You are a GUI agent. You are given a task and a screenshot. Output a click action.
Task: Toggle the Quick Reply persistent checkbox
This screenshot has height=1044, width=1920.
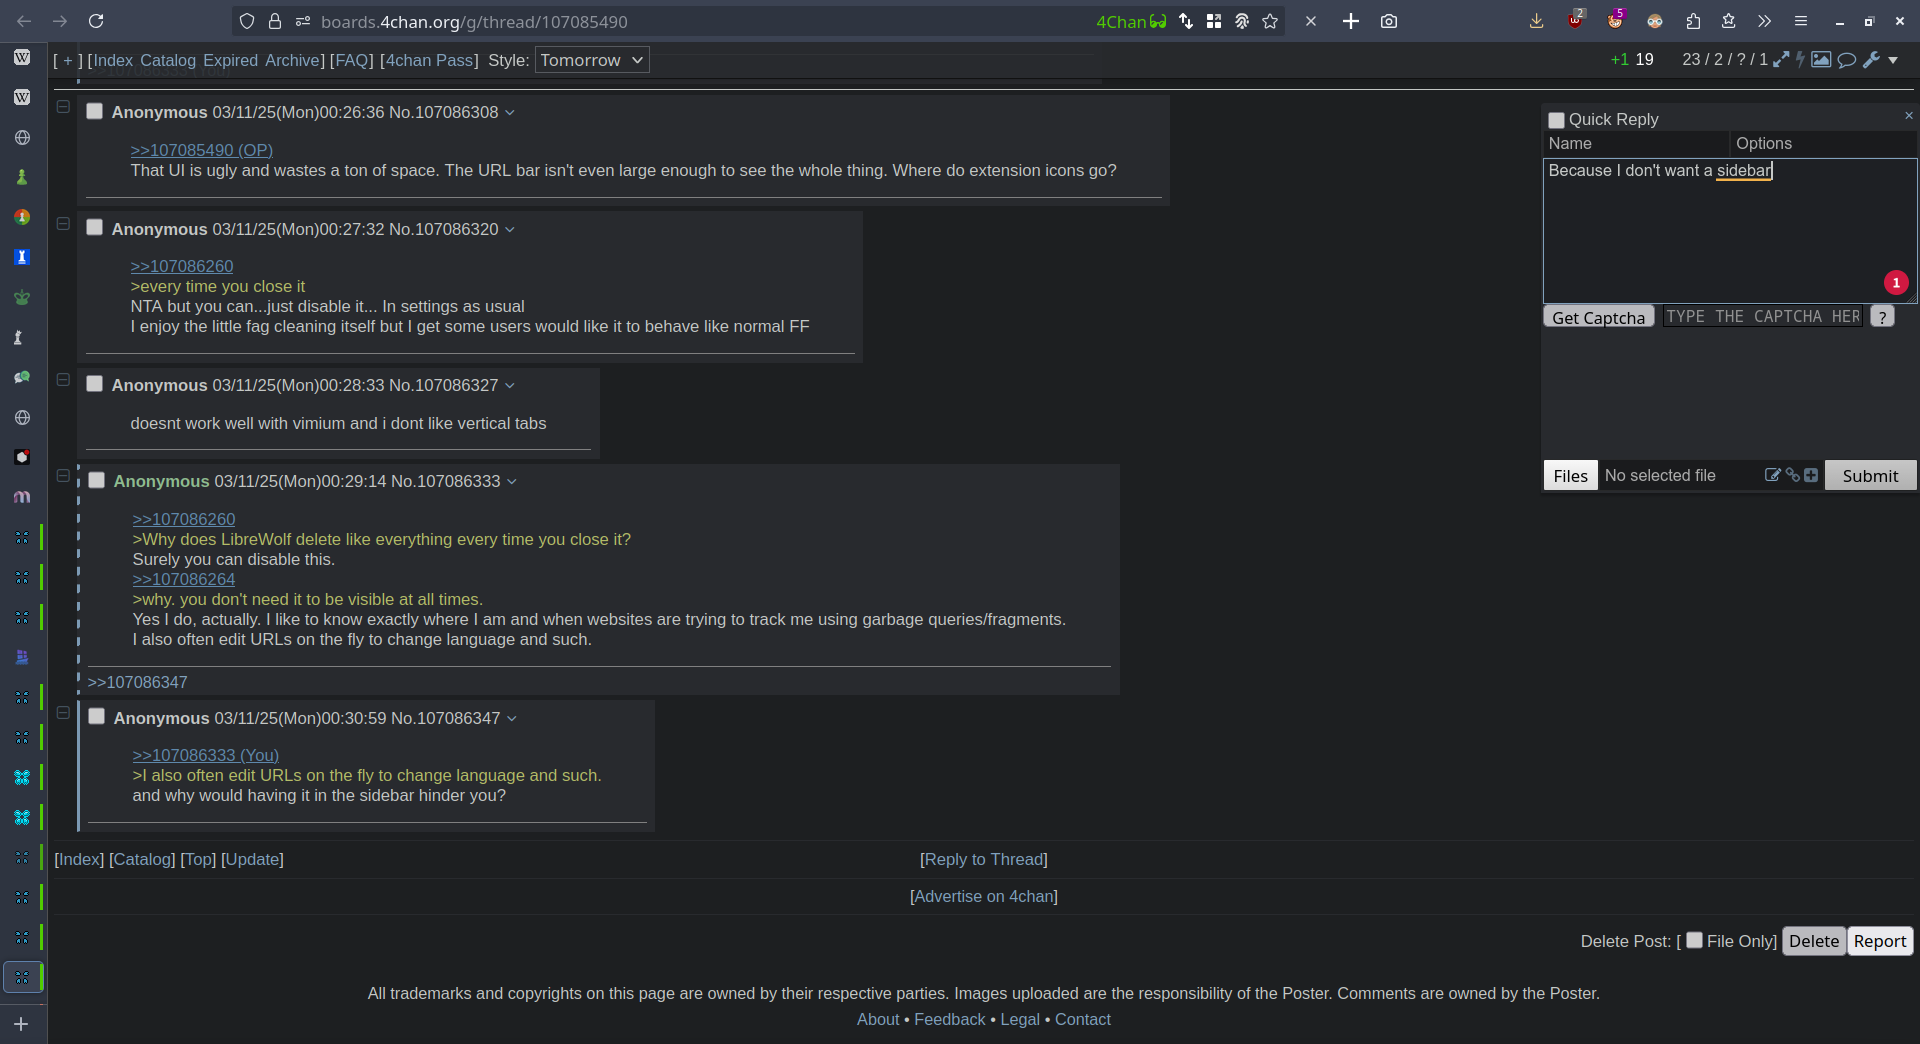[x=1556, y=120]
